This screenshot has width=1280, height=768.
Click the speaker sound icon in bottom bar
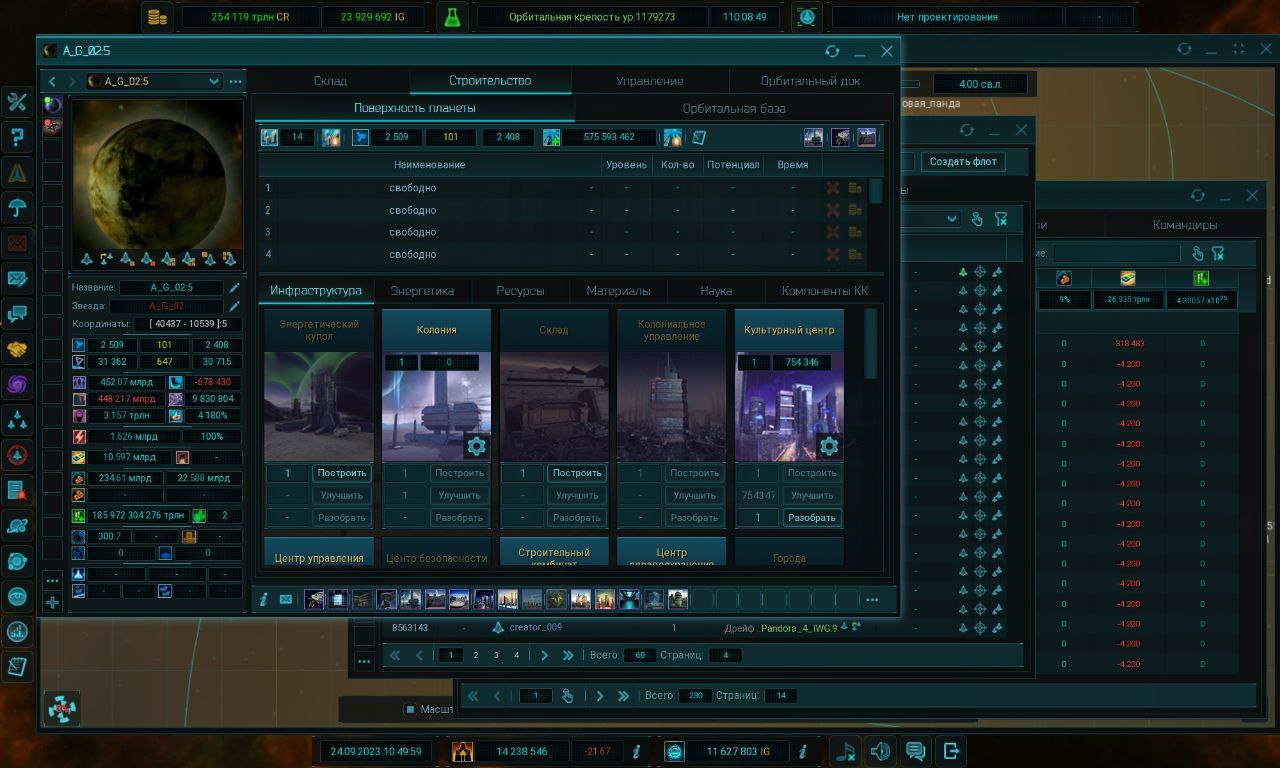880,751
